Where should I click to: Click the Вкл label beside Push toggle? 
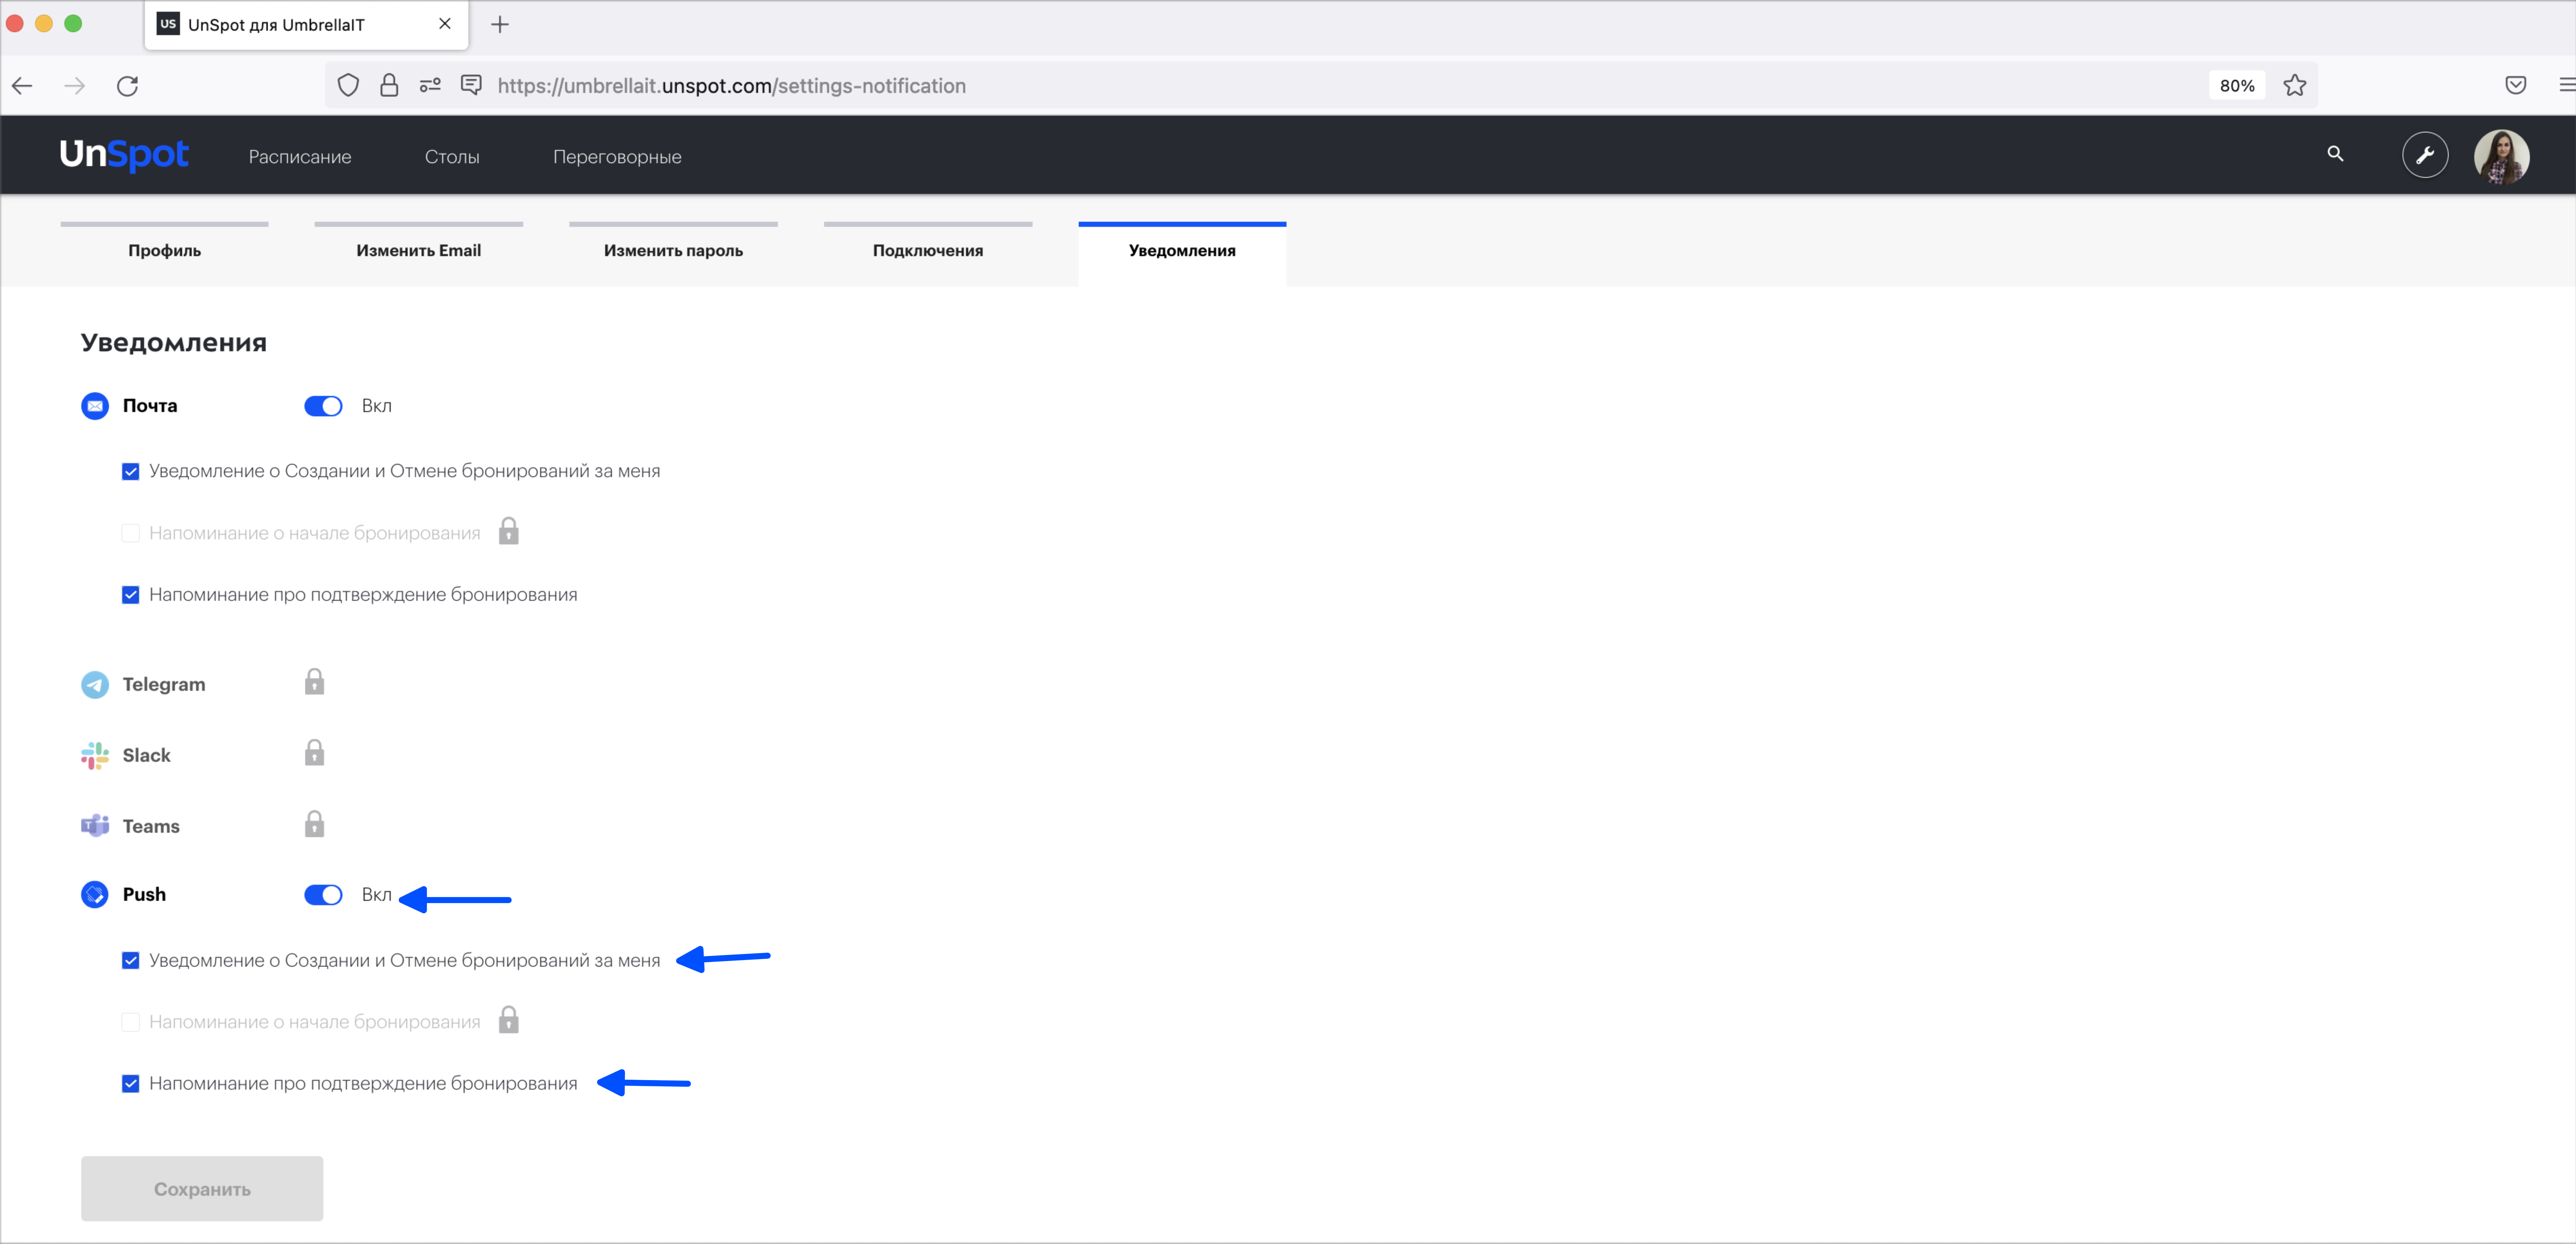point(377,895)
